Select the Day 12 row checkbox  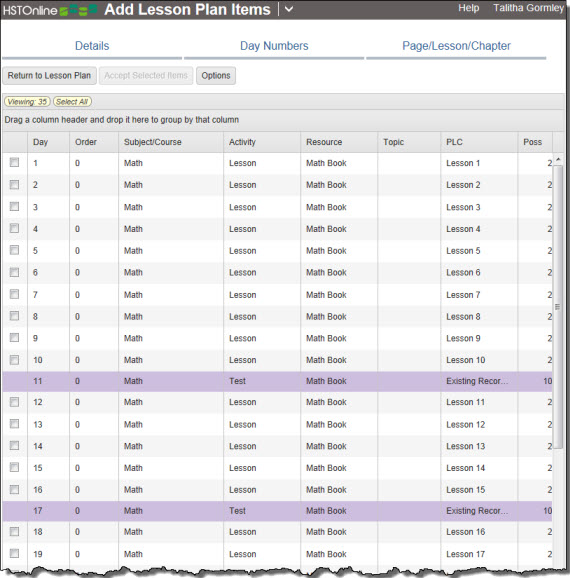click(x=14, y=402)
